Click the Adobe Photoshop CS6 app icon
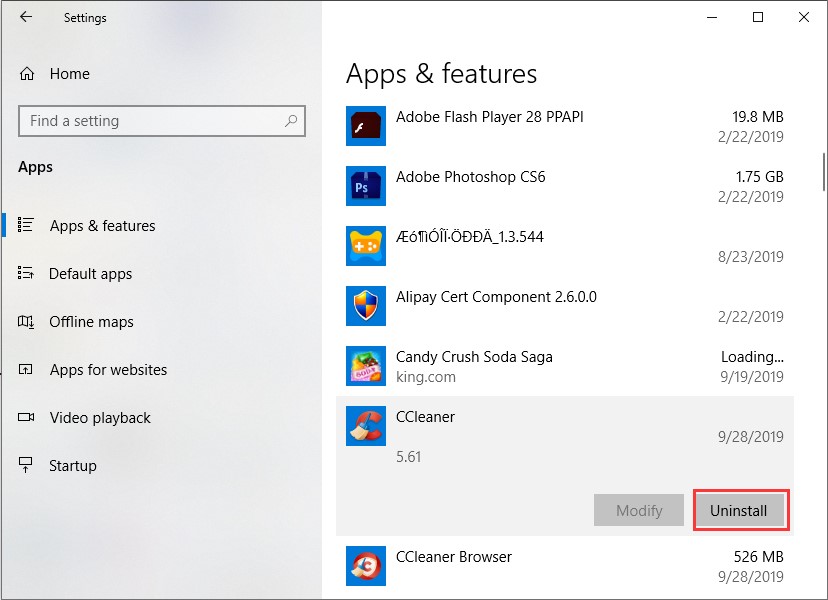 point(366,186)
